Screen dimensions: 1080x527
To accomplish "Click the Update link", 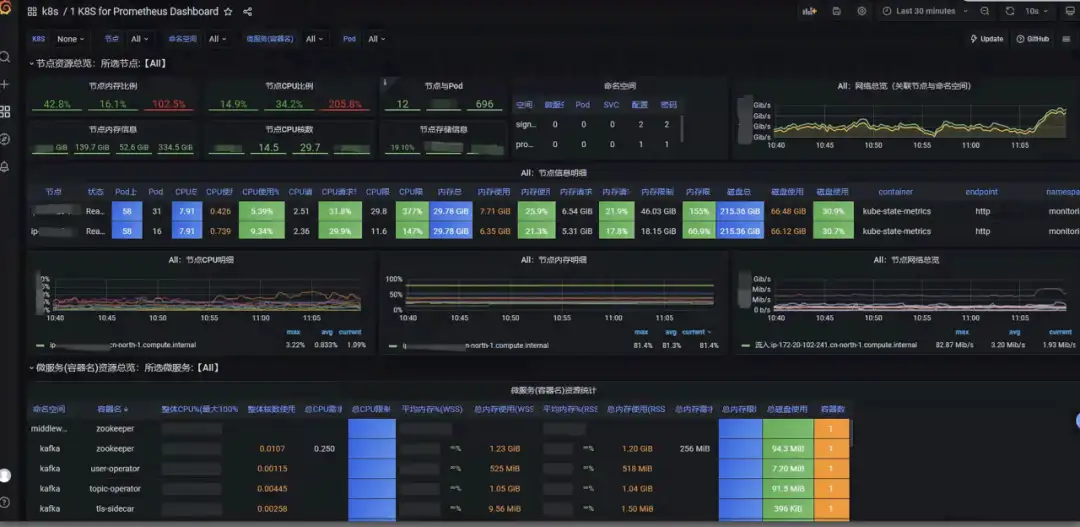I will [986, 39].
